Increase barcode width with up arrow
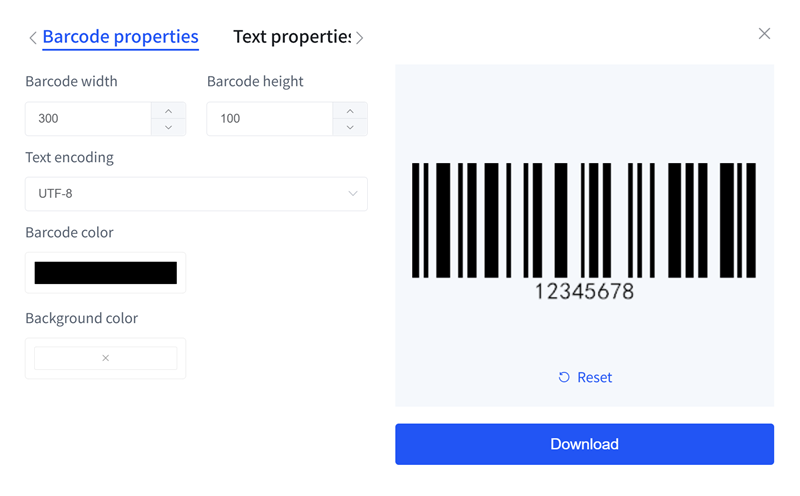The width and height of the screenshot is (800, 496). [x=168, y=111]
